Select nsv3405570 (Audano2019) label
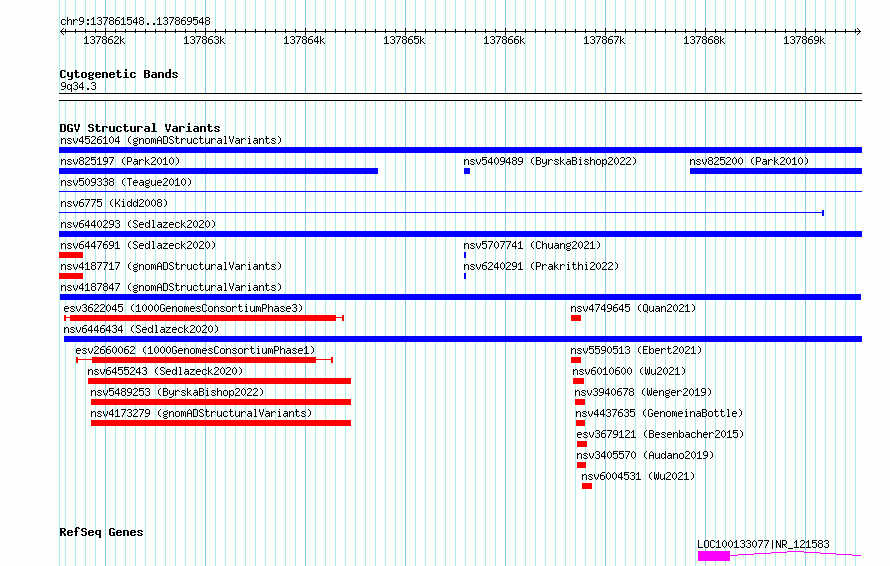Screen dimensions: 890x566 click(645, 455)
